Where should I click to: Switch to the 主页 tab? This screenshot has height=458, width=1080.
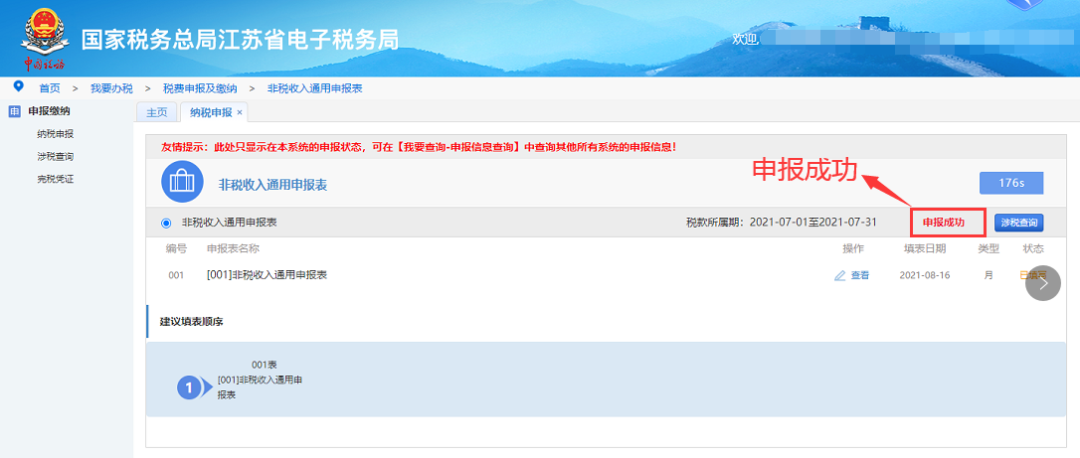coord(156,112)
